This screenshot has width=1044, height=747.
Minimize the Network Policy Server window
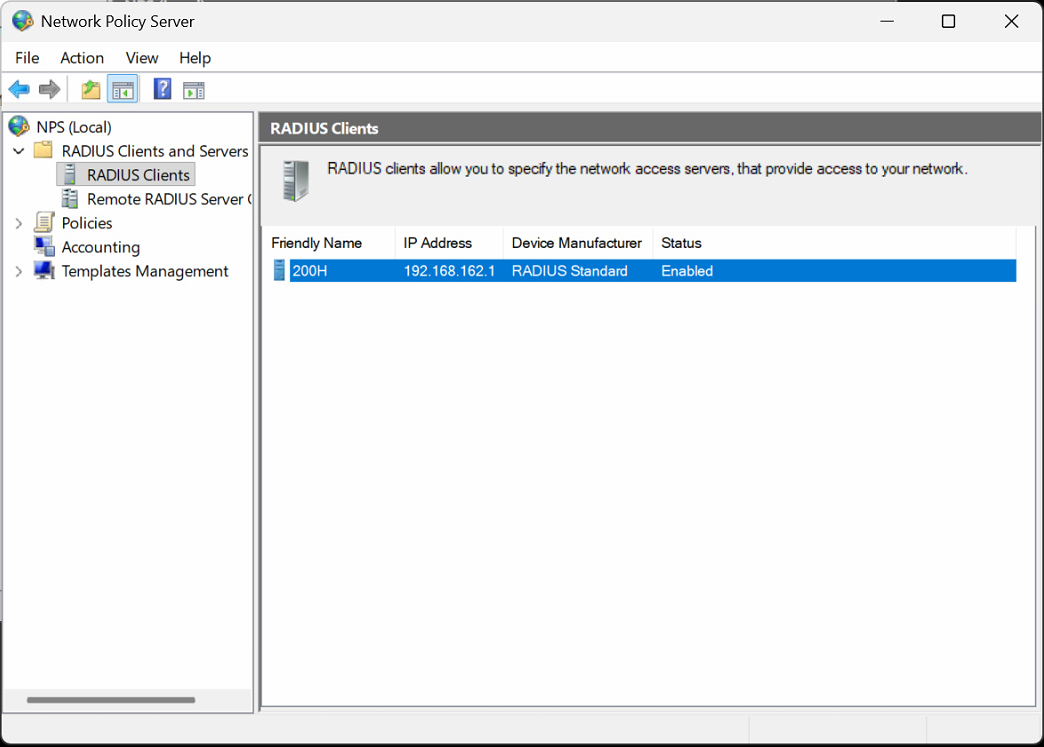[x=887, y=21]
